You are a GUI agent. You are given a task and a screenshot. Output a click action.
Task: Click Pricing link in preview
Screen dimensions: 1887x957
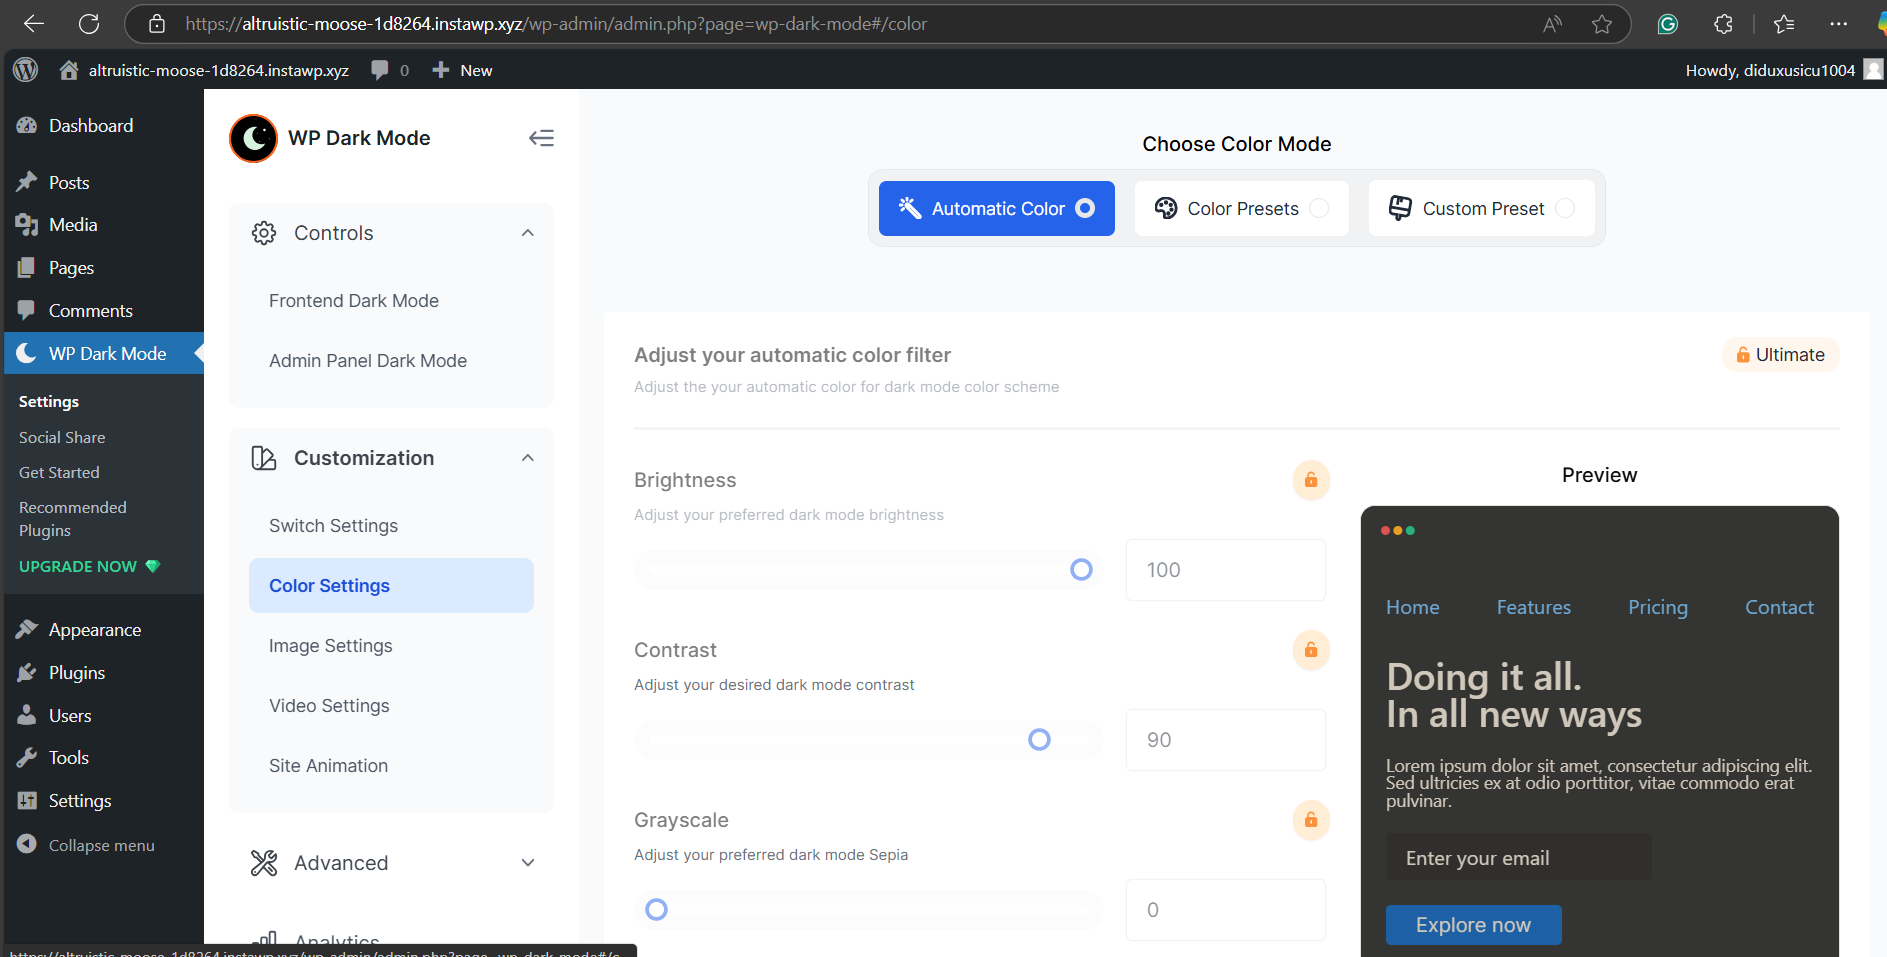pos(1657,607)
